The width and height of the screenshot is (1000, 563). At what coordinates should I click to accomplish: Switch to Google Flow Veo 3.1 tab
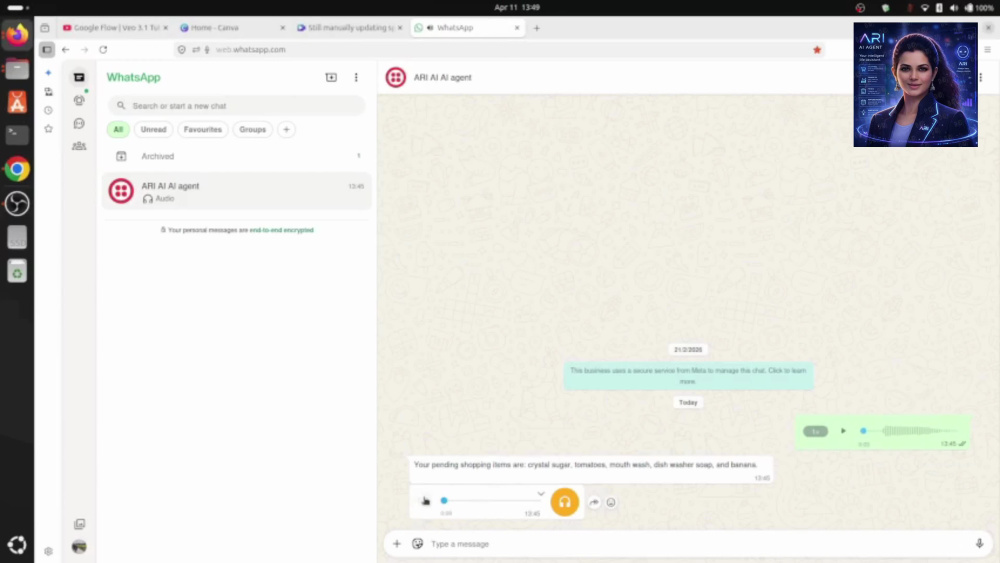point(115,27)
